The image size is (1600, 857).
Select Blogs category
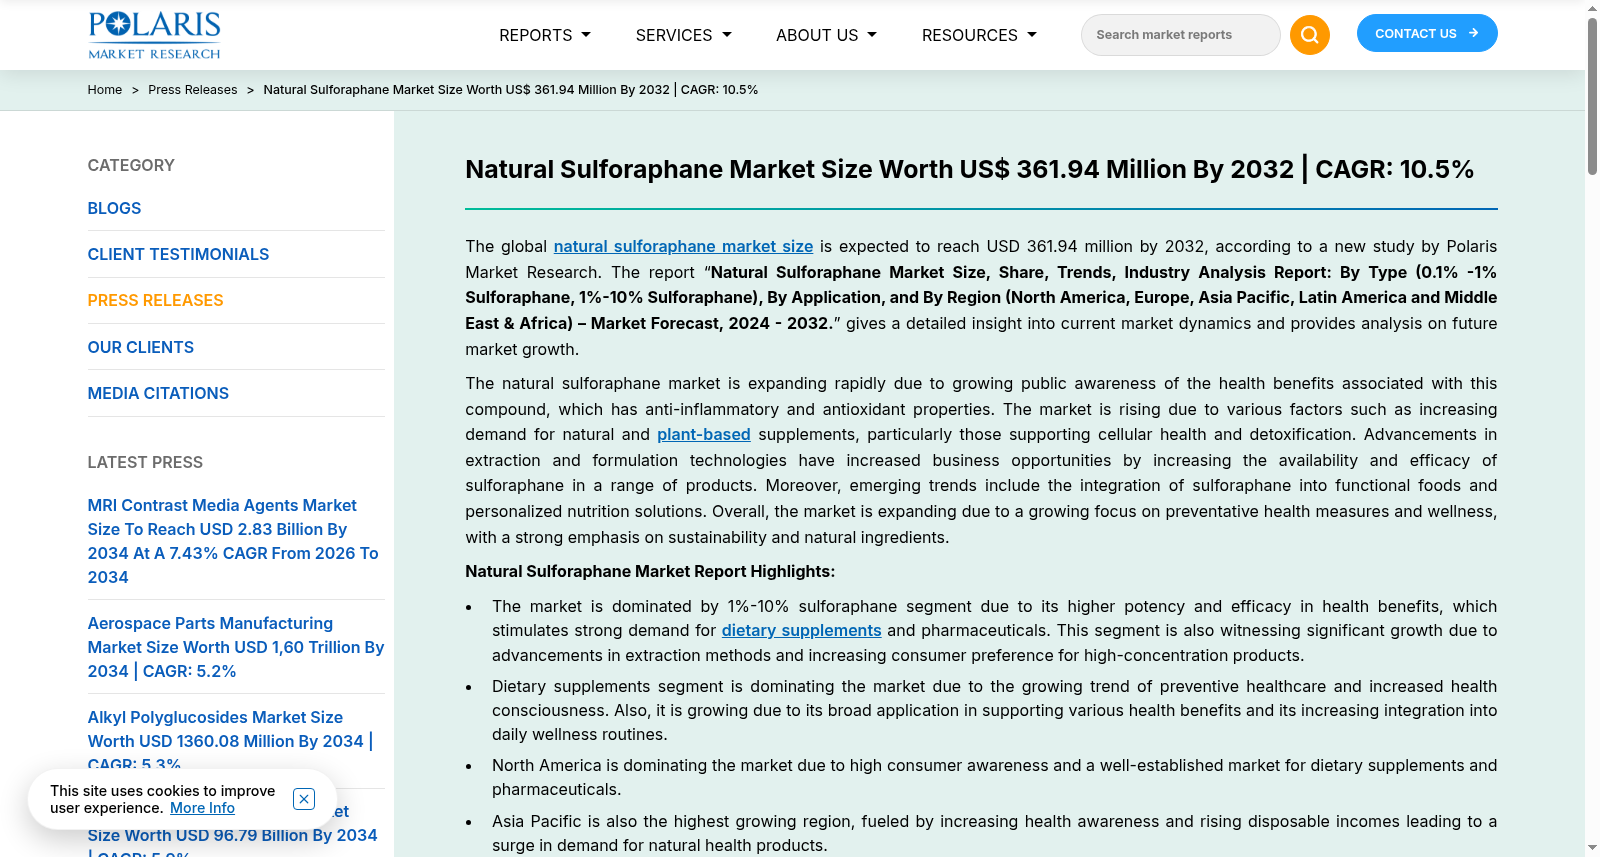point(114,208)
